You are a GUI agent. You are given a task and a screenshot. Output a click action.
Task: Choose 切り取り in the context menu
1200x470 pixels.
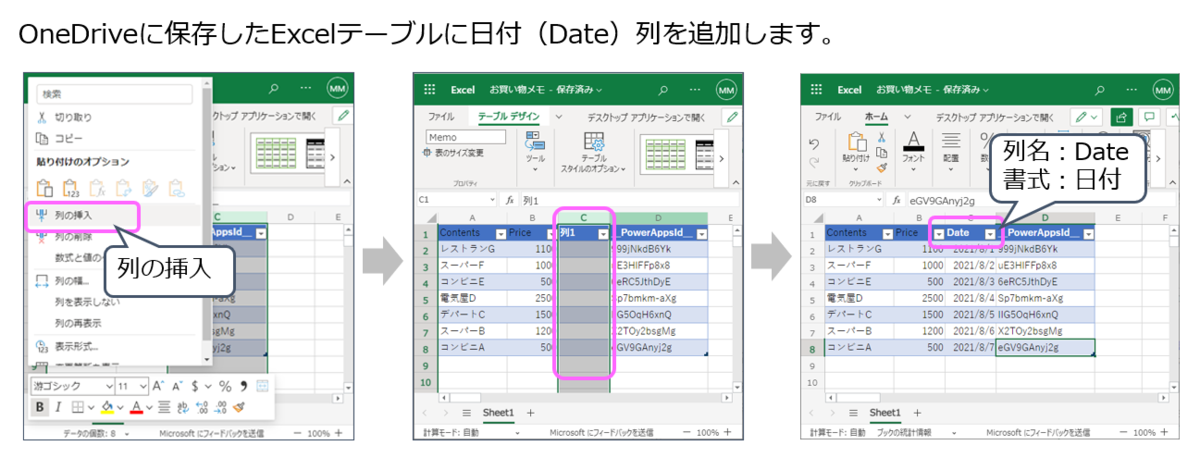(x=73, y=117)
